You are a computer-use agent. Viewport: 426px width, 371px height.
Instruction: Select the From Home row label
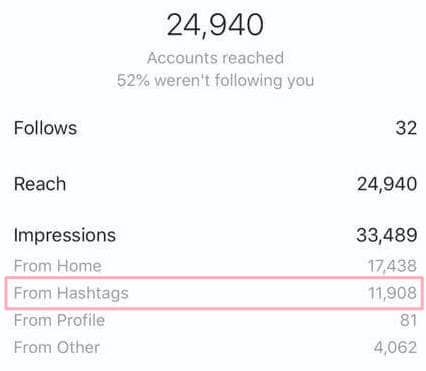[x=58, y=266]
